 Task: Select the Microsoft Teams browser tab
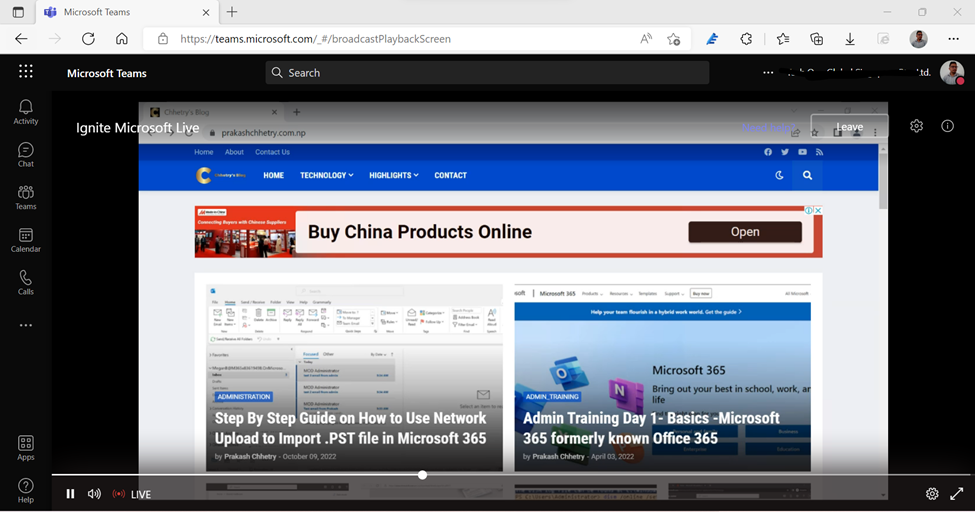tap(126, 12)
